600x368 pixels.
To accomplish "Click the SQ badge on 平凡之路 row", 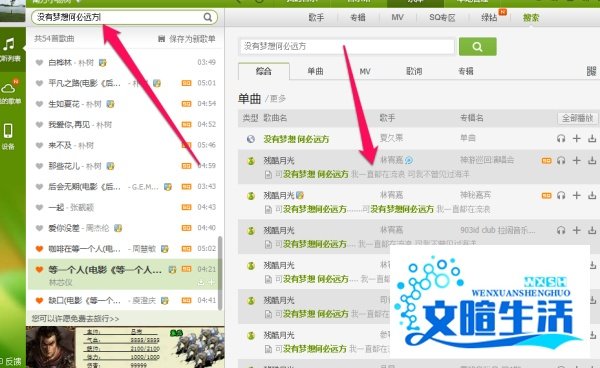I will click(186, 83).
